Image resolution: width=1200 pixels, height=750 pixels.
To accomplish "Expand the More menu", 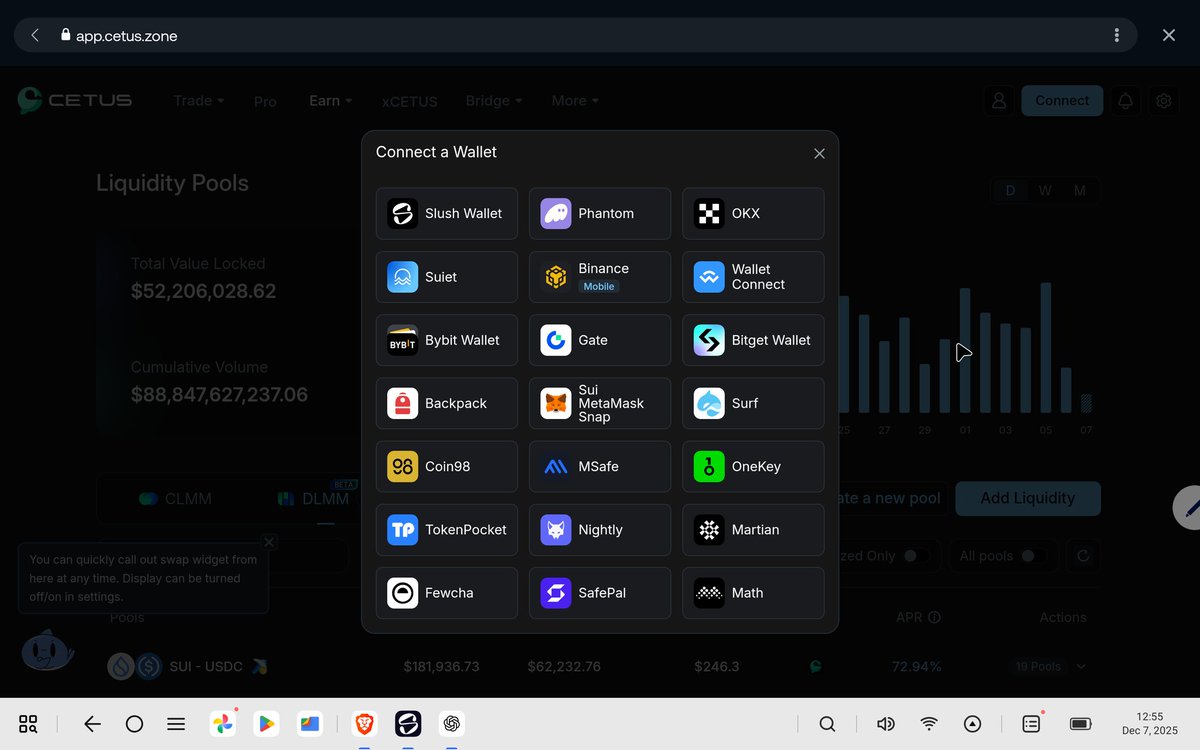I will [575, 100].
